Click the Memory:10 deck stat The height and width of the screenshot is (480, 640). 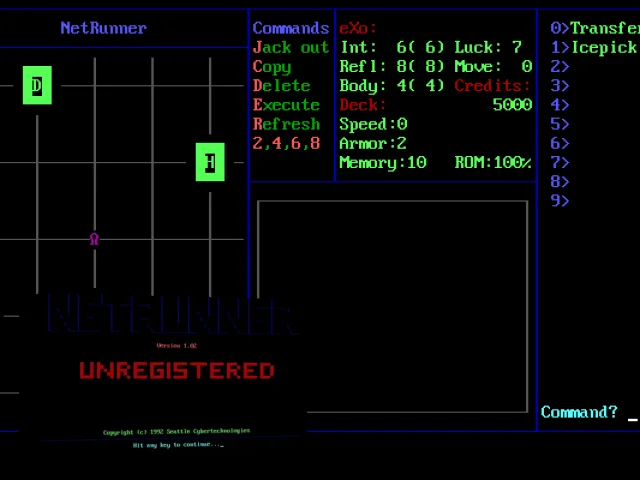click(383, 163)
